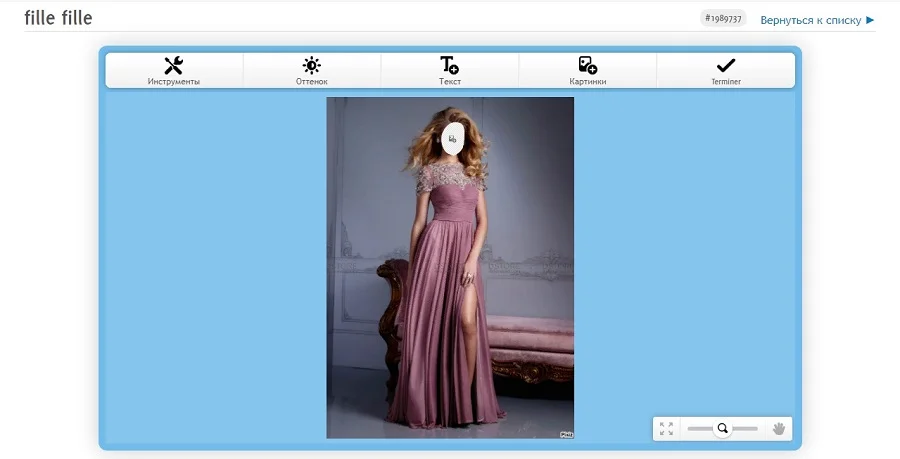Activate the hand pan tool
The image size is (900, 459).
point(779,429)
